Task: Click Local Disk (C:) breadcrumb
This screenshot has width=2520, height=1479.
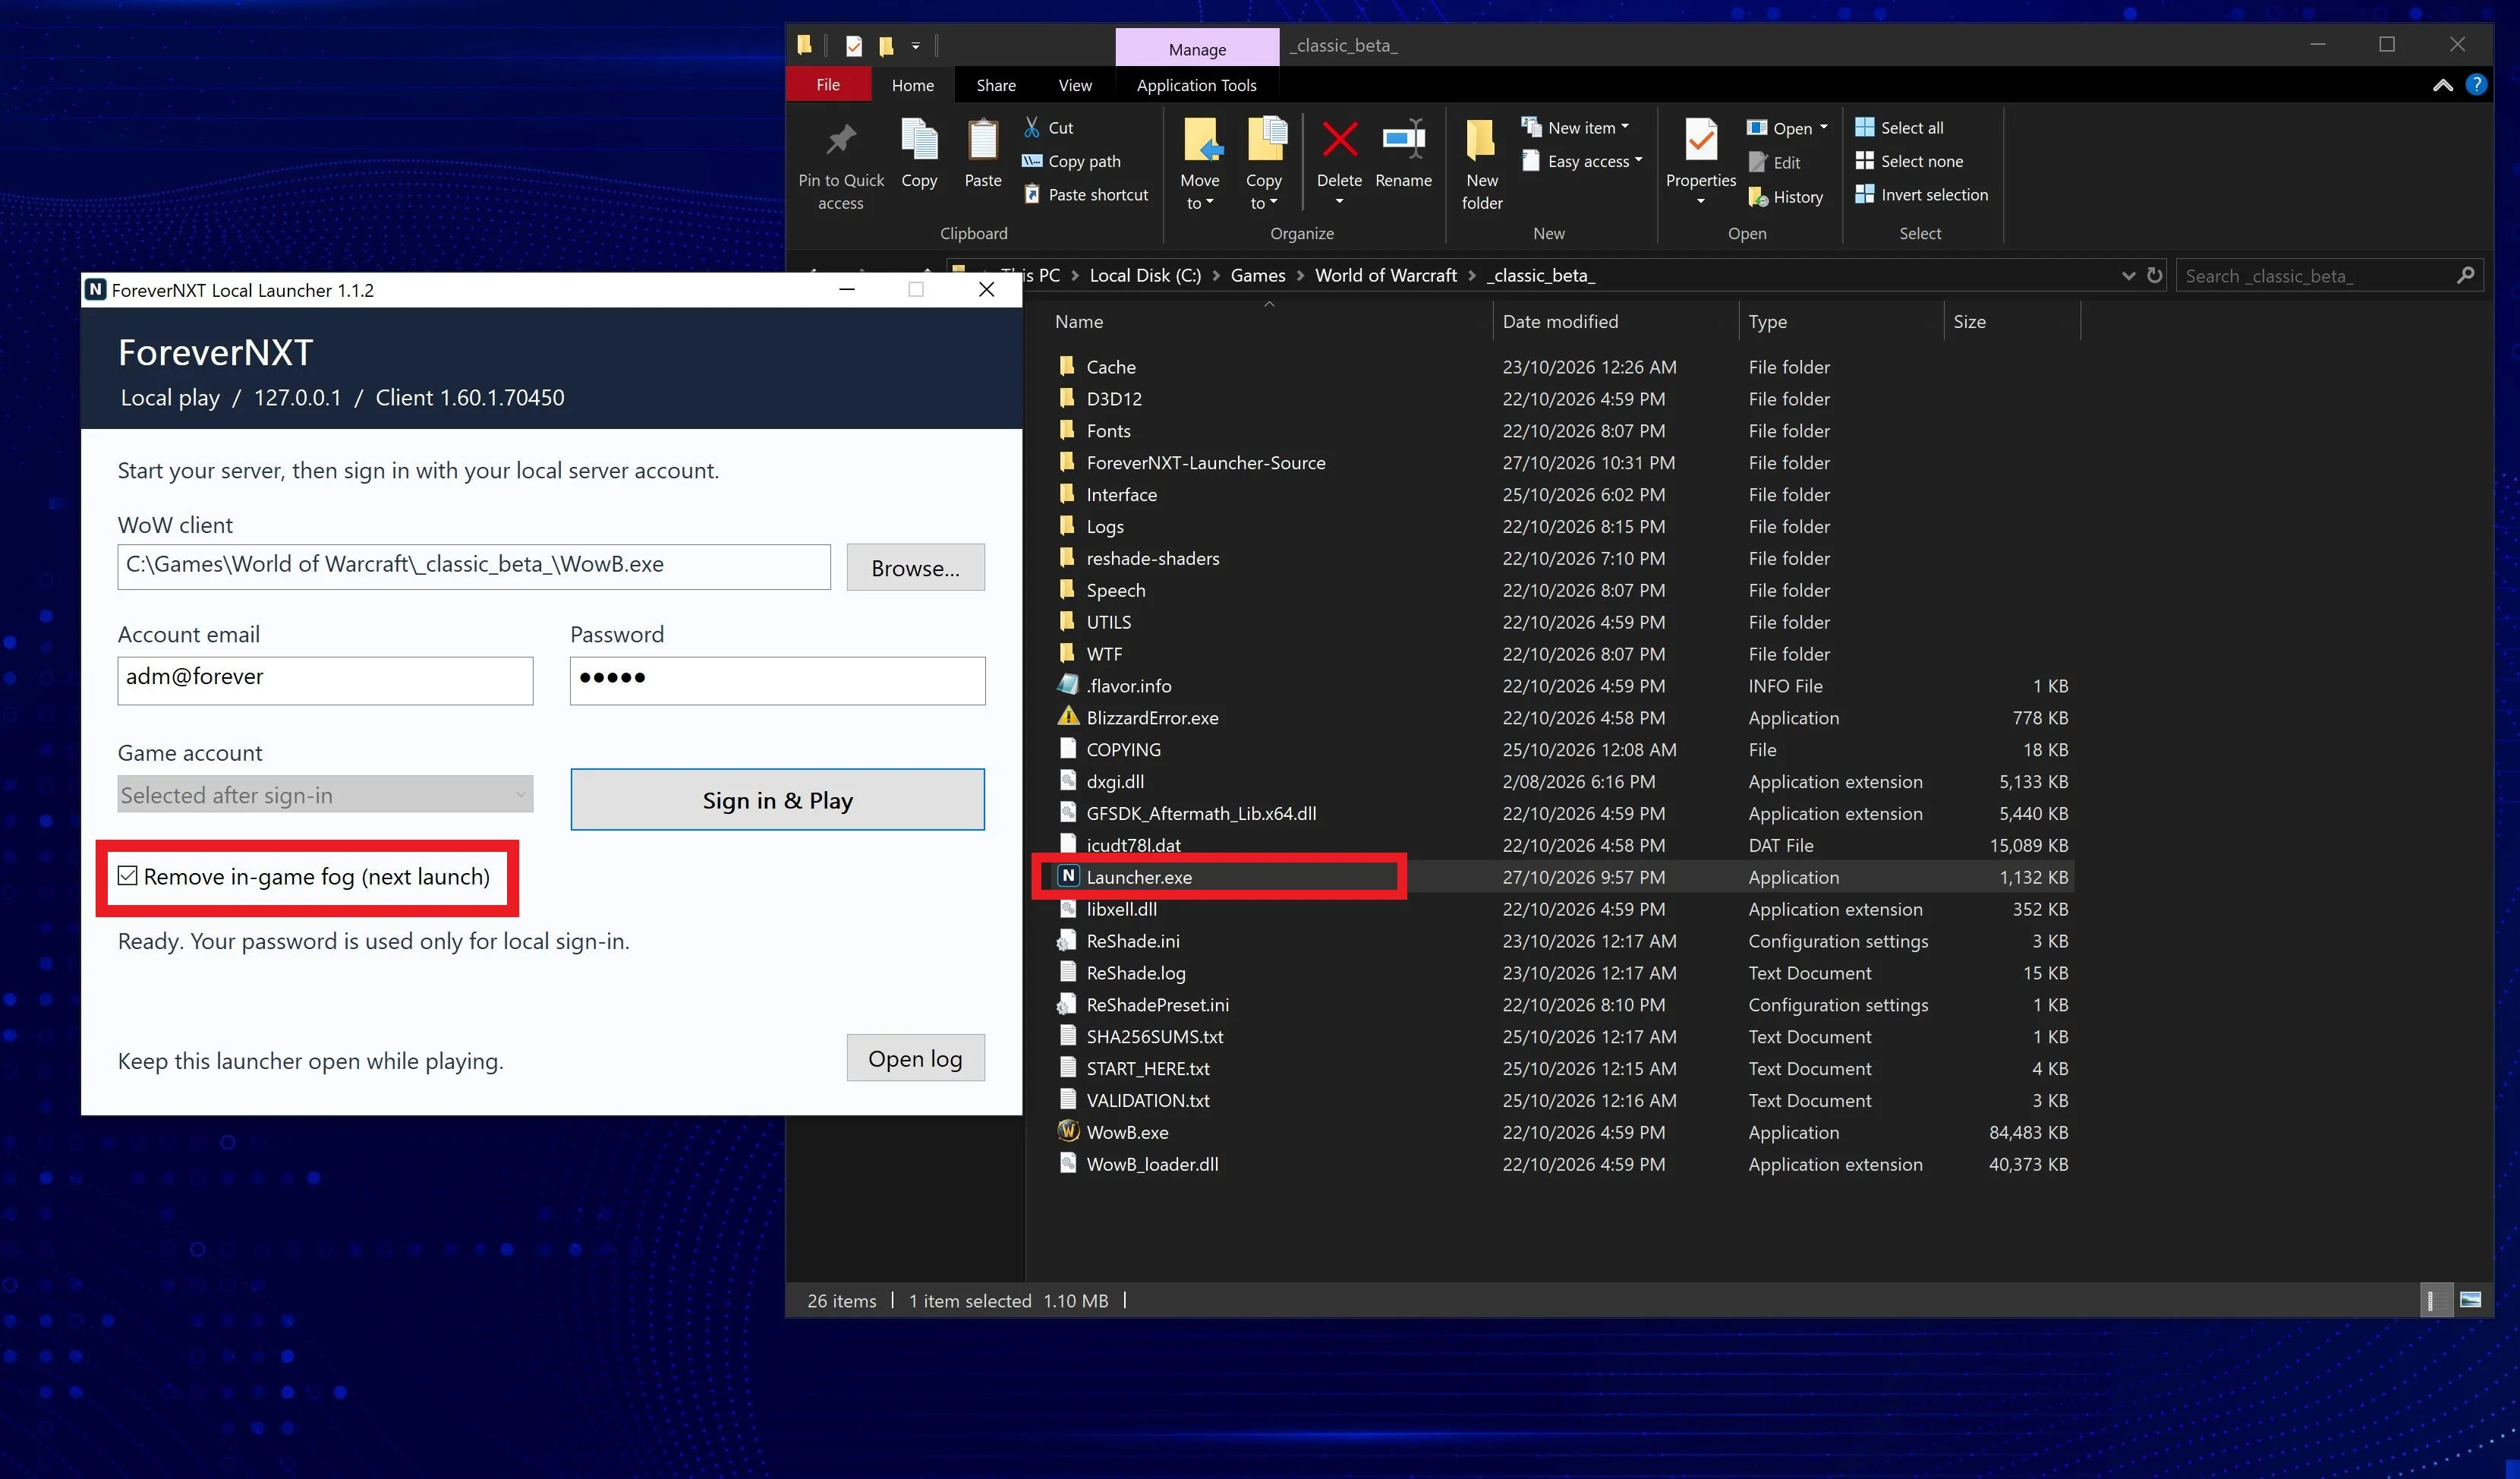Action: click(x=1144, y=275)
